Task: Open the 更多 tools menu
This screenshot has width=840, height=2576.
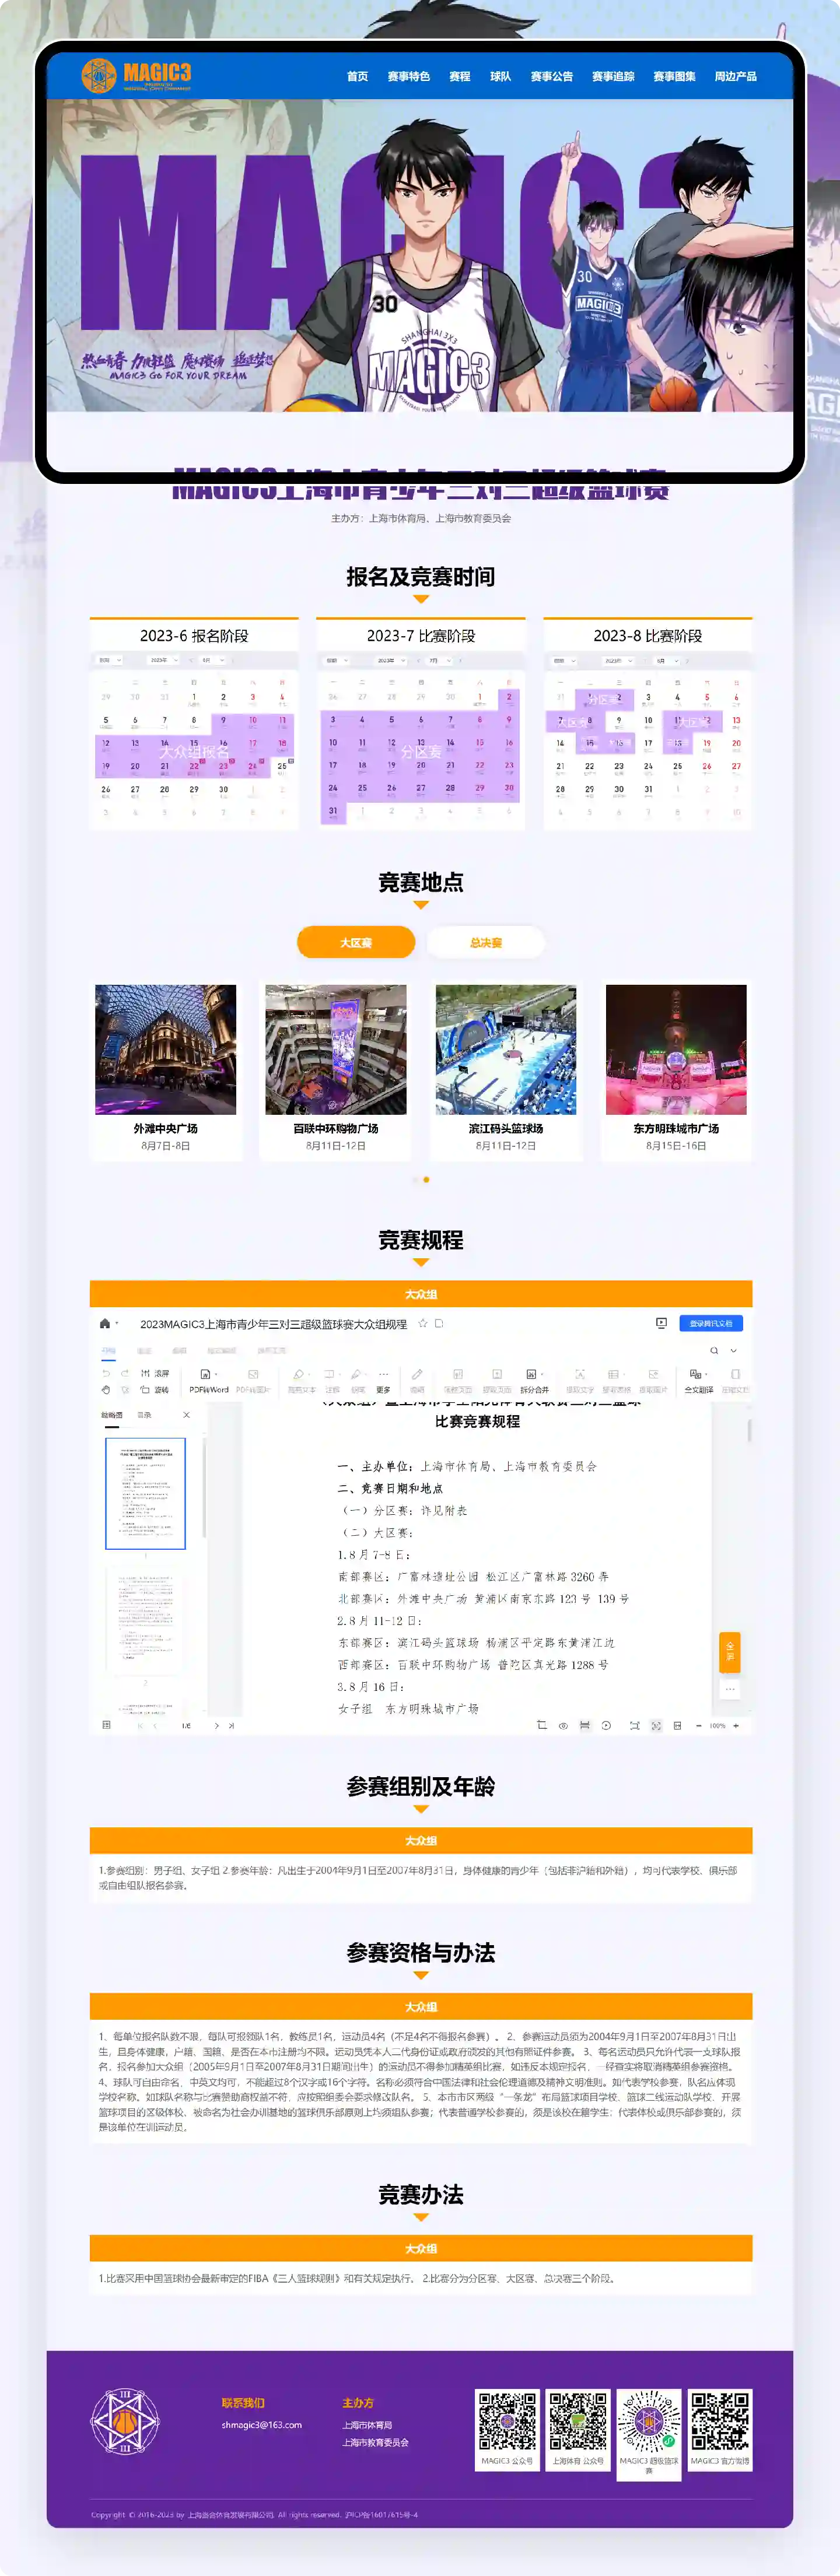Action: pyautogui.click(x=383, y=1381)
